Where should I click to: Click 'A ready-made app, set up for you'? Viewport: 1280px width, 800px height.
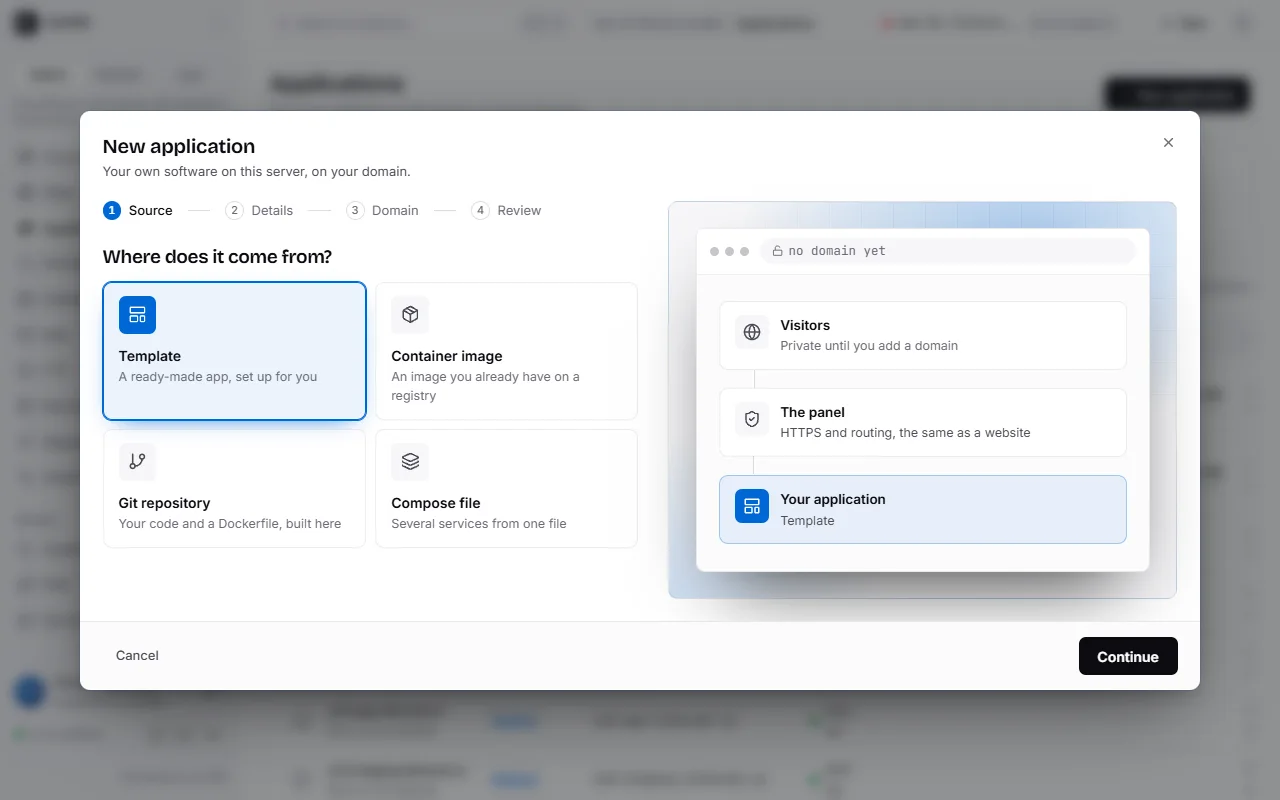[218, 377]
